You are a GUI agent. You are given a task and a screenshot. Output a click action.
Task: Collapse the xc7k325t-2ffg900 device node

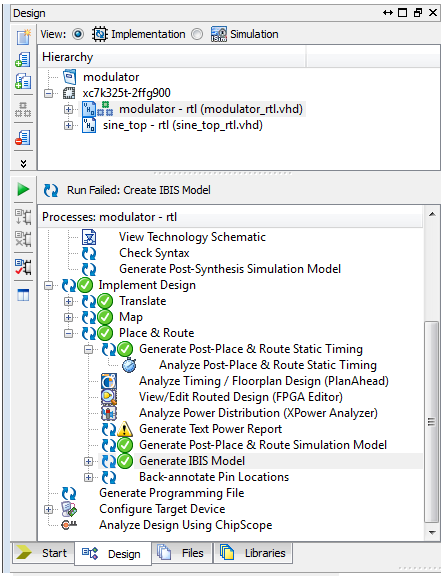tap(49, 93)
